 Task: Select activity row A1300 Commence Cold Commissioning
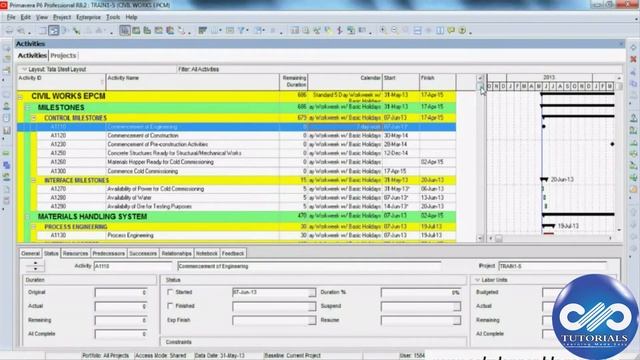(x=237, y=171)
